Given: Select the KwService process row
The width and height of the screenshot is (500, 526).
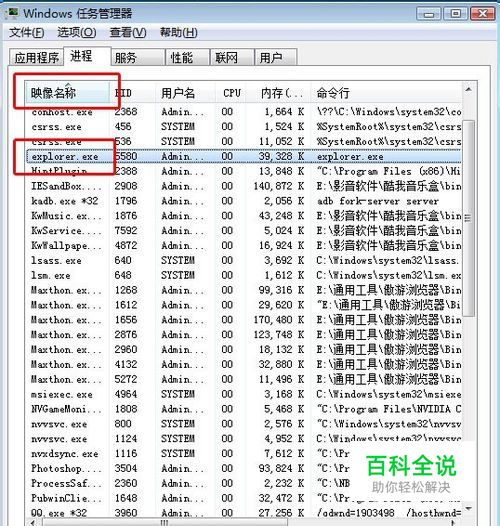Looking at the screenshot, I should pyautogui.click(x=243, y=230).
